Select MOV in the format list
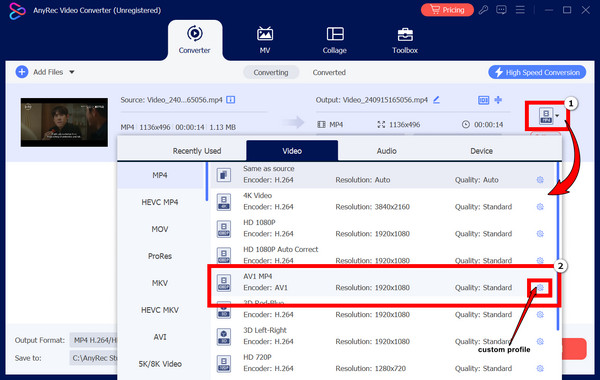This screenshot has height=380, width=600. click(160, 229)
